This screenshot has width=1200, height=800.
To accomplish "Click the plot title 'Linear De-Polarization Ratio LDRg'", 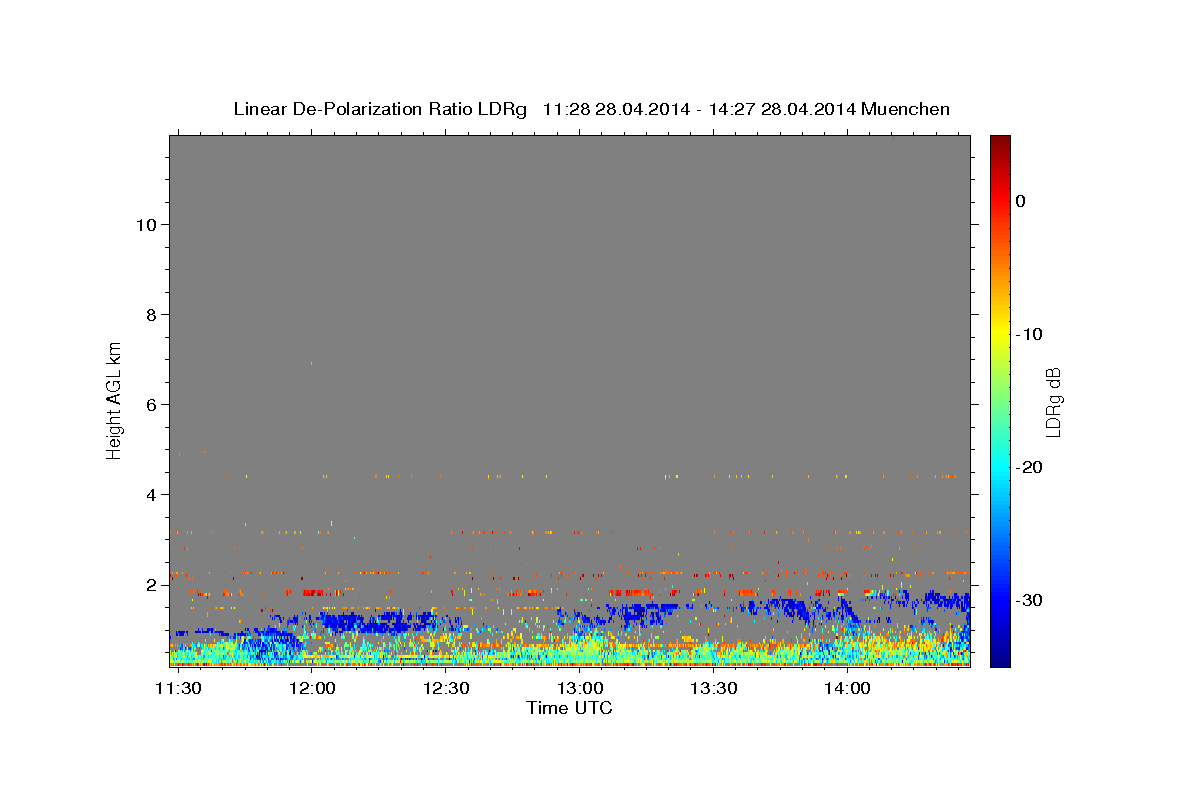I will (380, 109).
